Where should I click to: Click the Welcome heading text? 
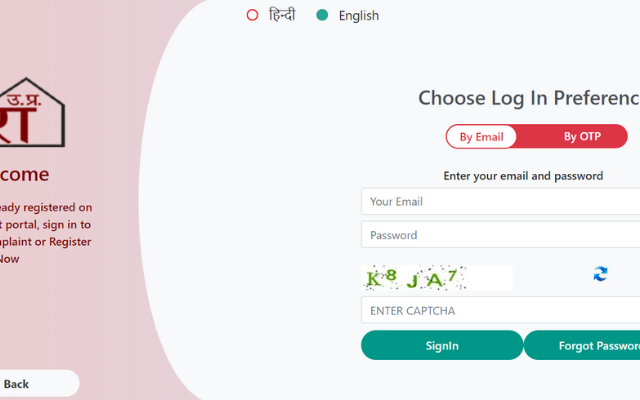24,175
